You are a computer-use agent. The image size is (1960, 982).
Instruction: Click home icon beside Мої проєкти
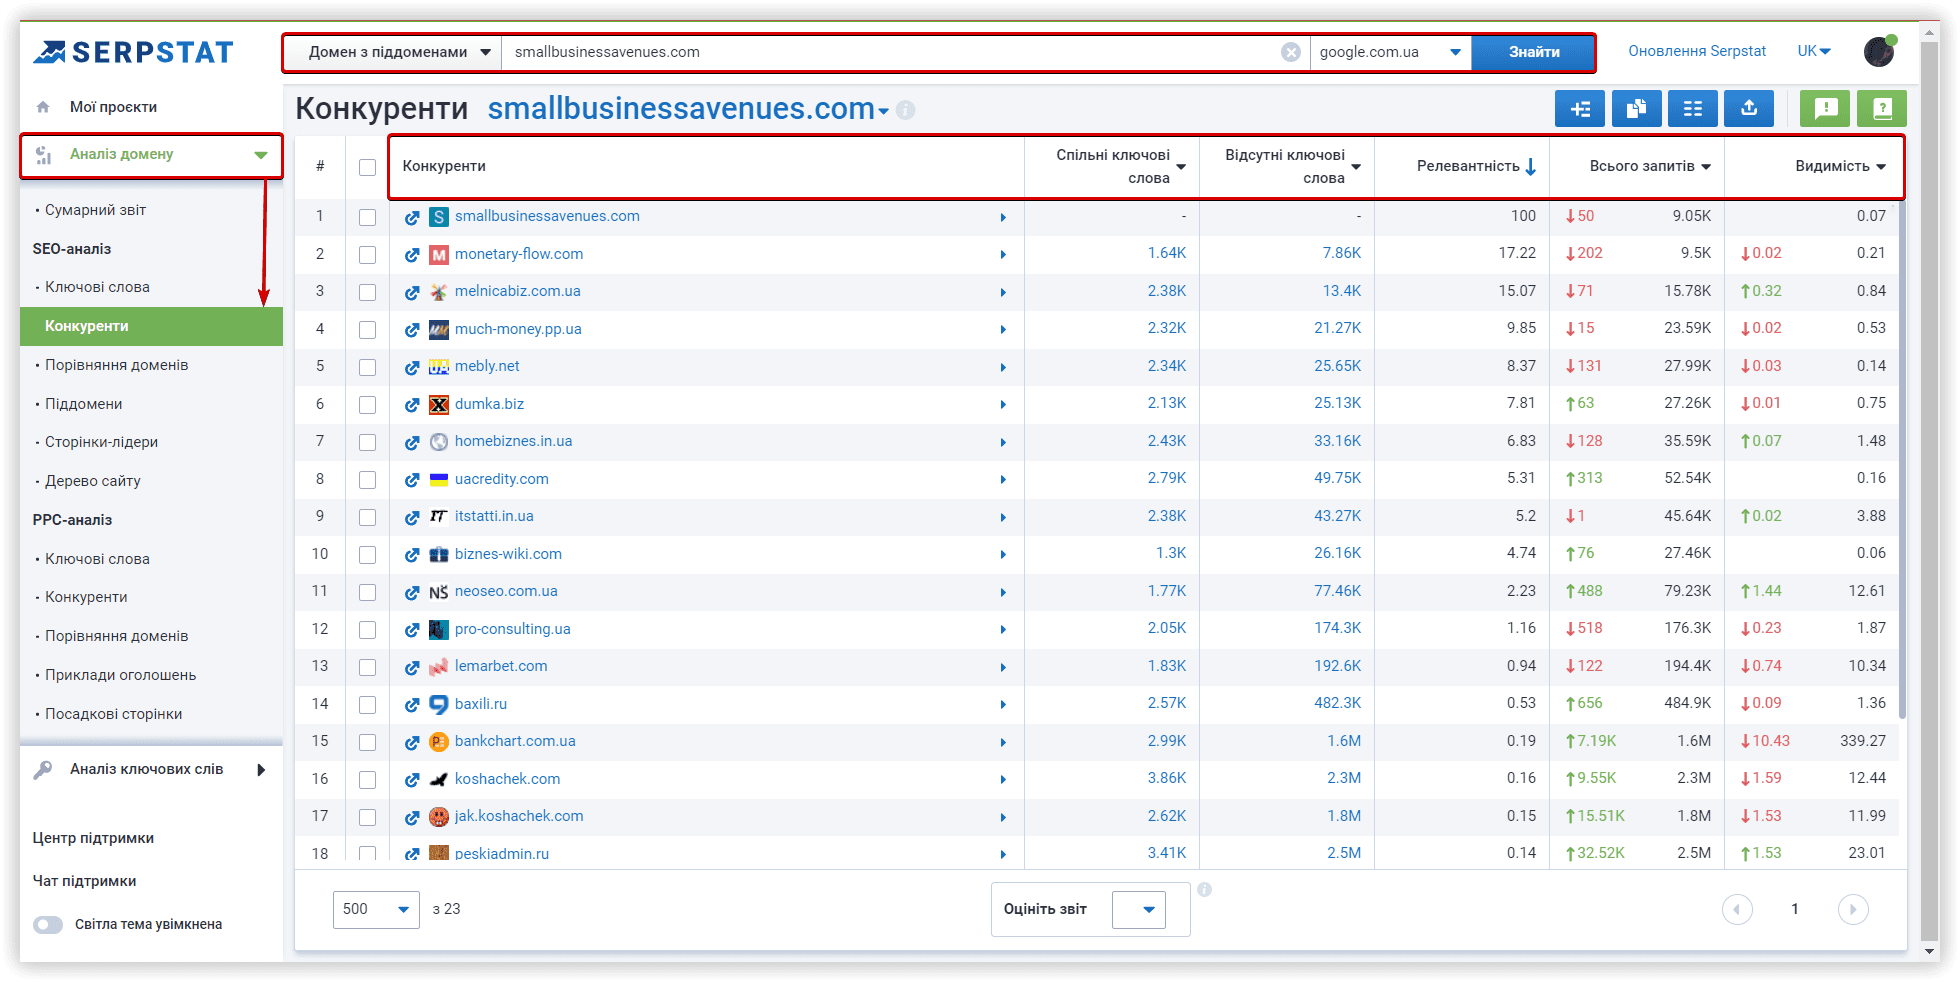click(x=43, y=107)
